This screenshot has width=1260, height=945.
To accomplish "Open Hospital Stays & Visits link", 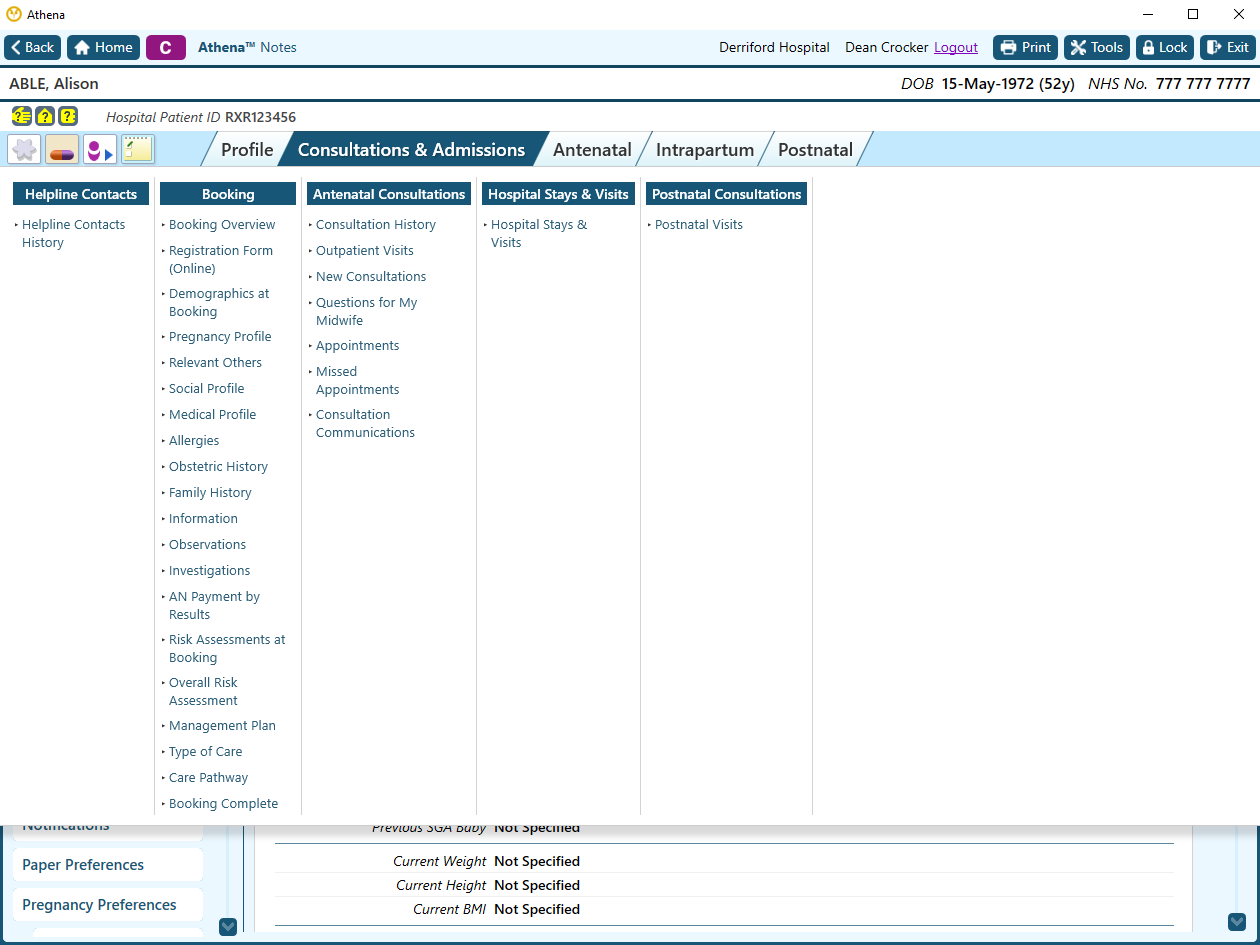I will (x=538, y=234).
